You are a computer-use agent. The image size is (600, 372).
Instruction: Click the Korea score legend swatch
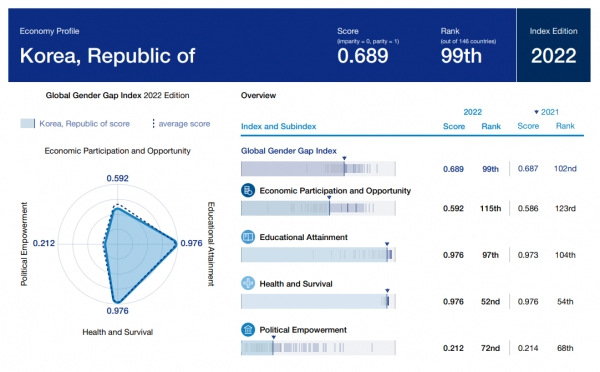coord(28,123)
